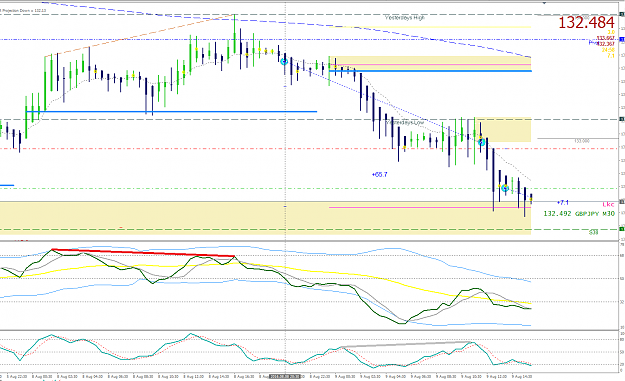Screen dimensions: 625x381
Task: Select the short blue line segment at far left
Action: pos(7,185)
